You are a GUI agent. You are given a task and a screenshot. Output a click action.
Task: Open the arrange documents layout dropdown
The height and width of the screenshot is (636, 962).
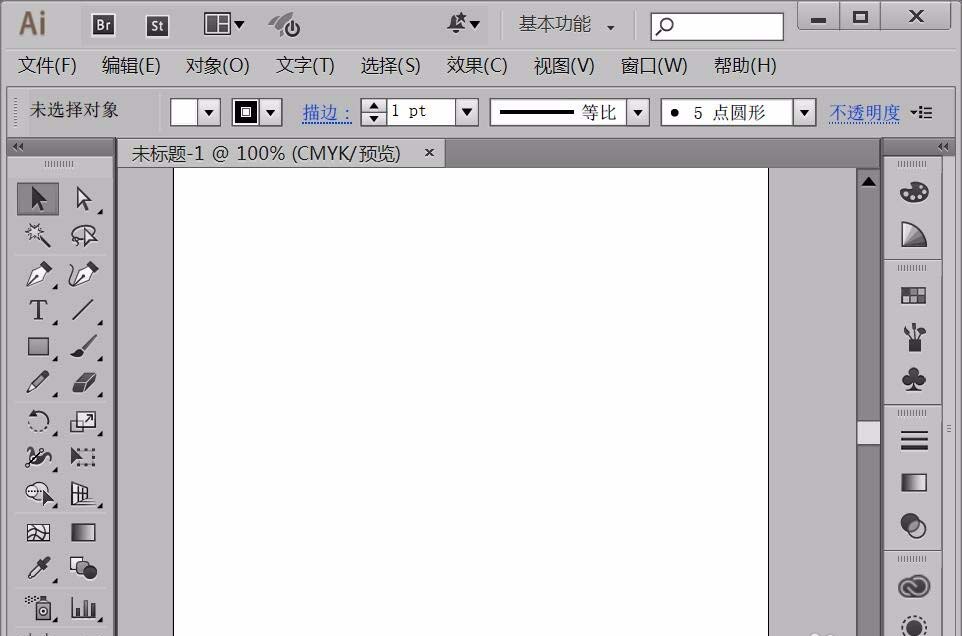pyautogui.click(x=224, y=25)
